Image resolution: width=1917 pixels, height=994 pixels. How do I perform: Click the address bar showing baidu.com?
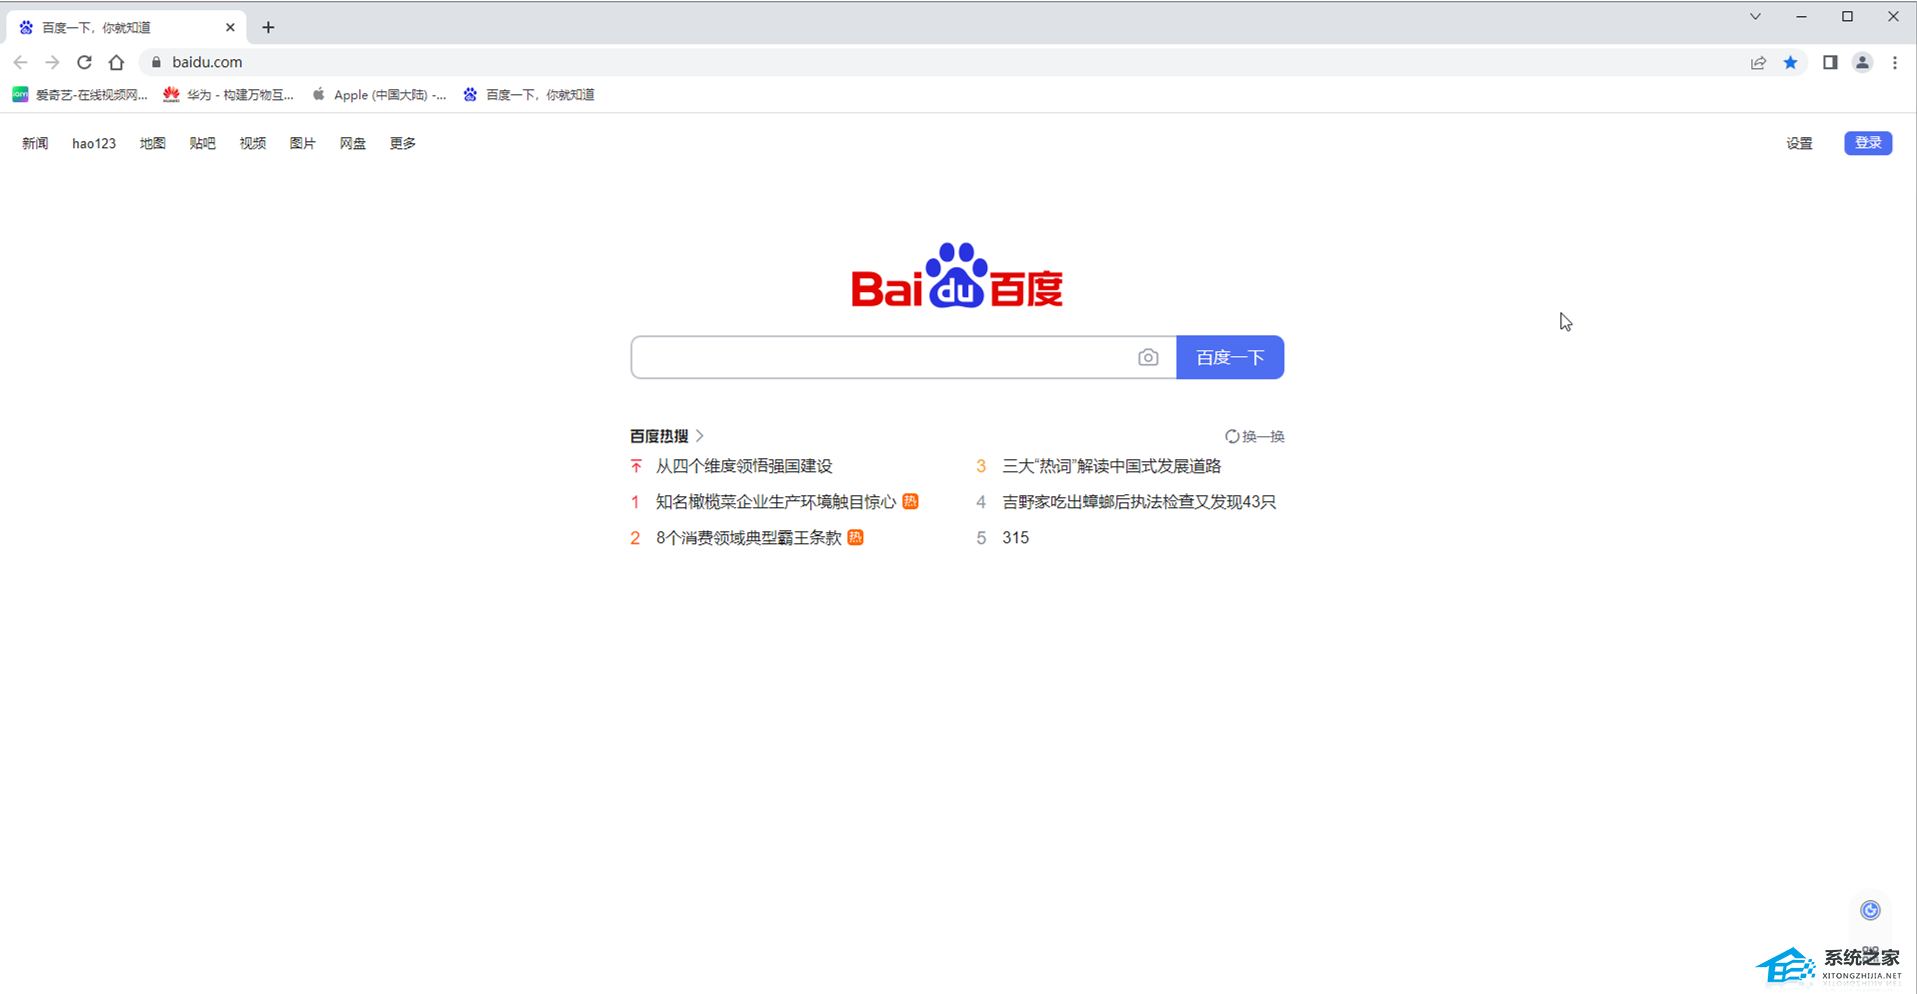coord(940,62)
